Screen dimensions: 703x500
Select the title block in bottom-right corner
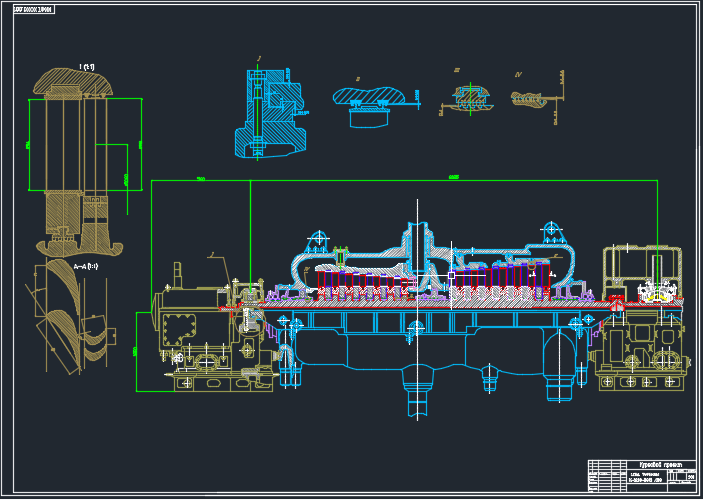click(x=640, y=474)
